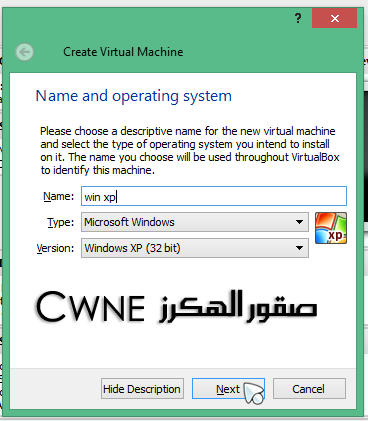Viewport: 368px width, 421px height.
Task: Click the Create Virtual Machine title text
Action: [x=123, y=52]
